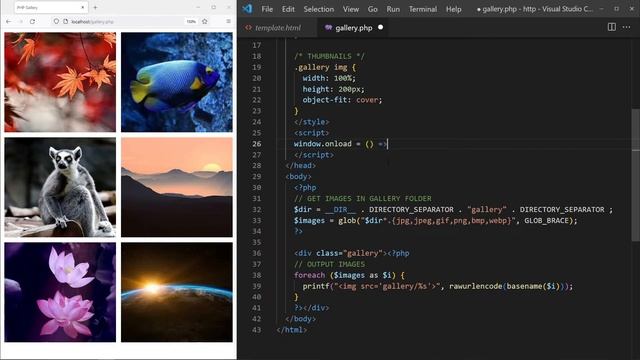640x360 pixels.
Task: Click the 'window.onload' text on line 26
Action: pyautogui.click(x=322, y=144)
